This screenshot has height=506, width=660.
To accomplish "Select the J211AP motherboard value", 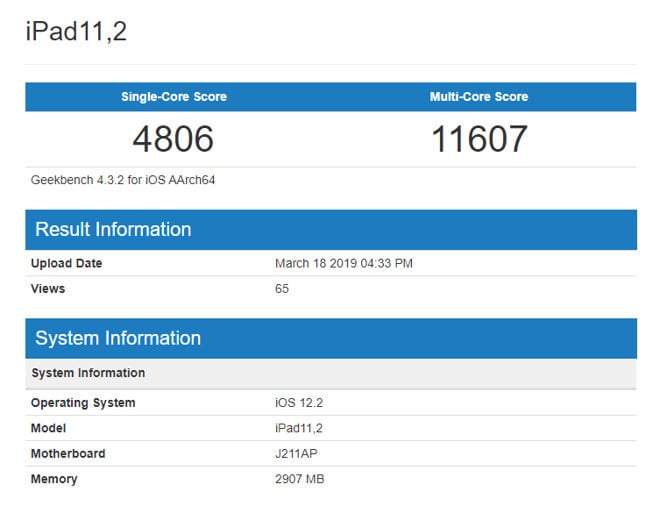I will (296, 453).
